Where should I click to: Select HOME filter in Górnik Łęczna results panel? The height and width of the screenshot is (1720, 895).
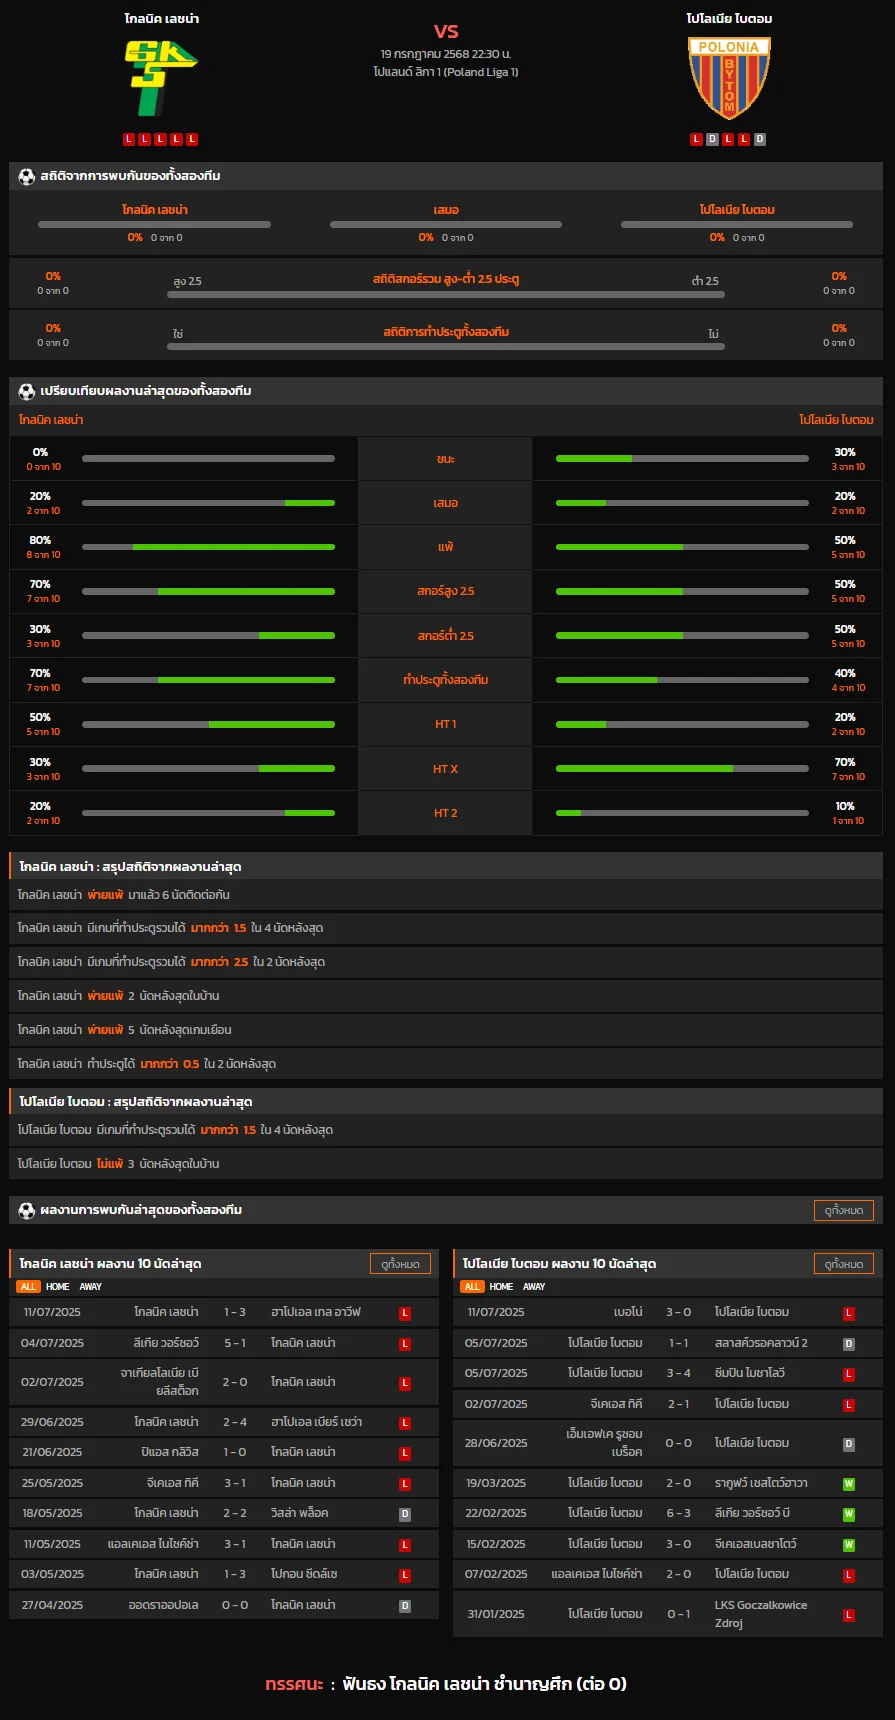tap(58, 1287)
